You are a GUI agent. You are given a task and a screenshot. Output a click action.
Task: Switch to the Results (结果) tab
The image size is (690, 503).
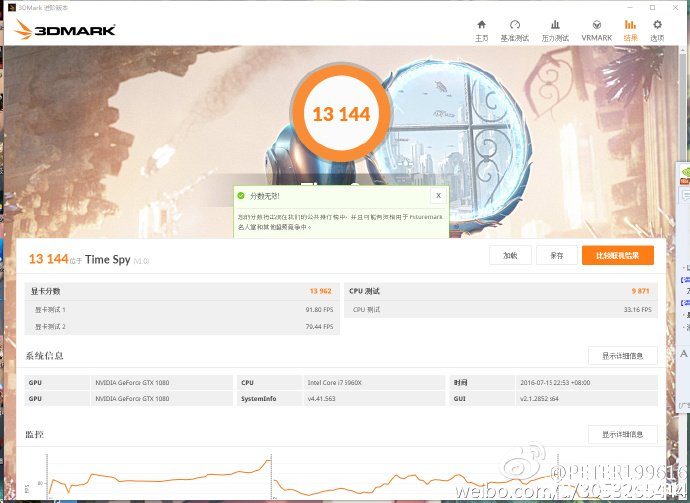pos(630,30)
